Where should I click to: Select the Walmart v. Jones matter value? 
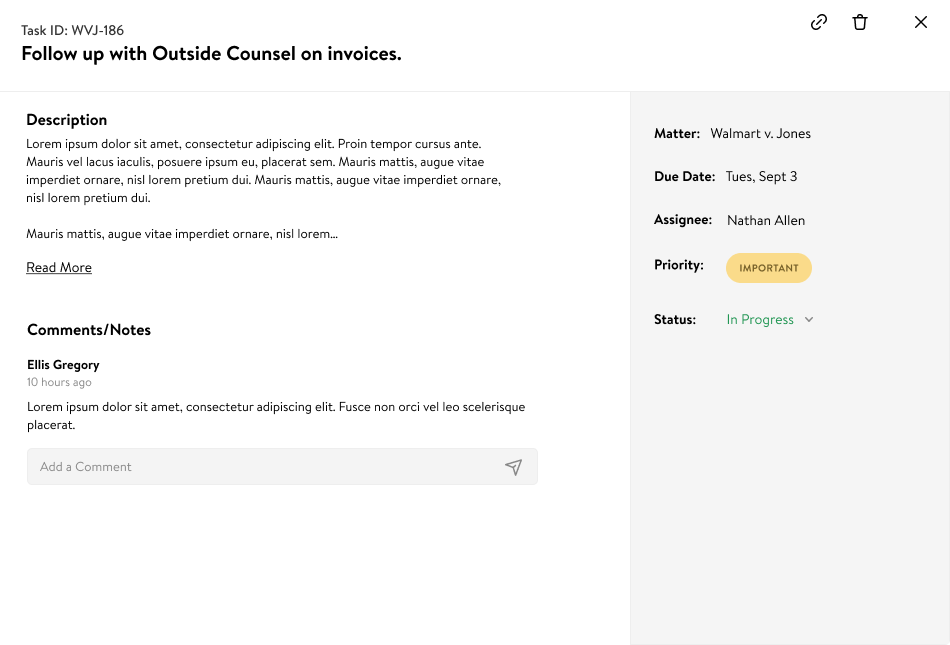pyautogui.click(x=760, y=133)
